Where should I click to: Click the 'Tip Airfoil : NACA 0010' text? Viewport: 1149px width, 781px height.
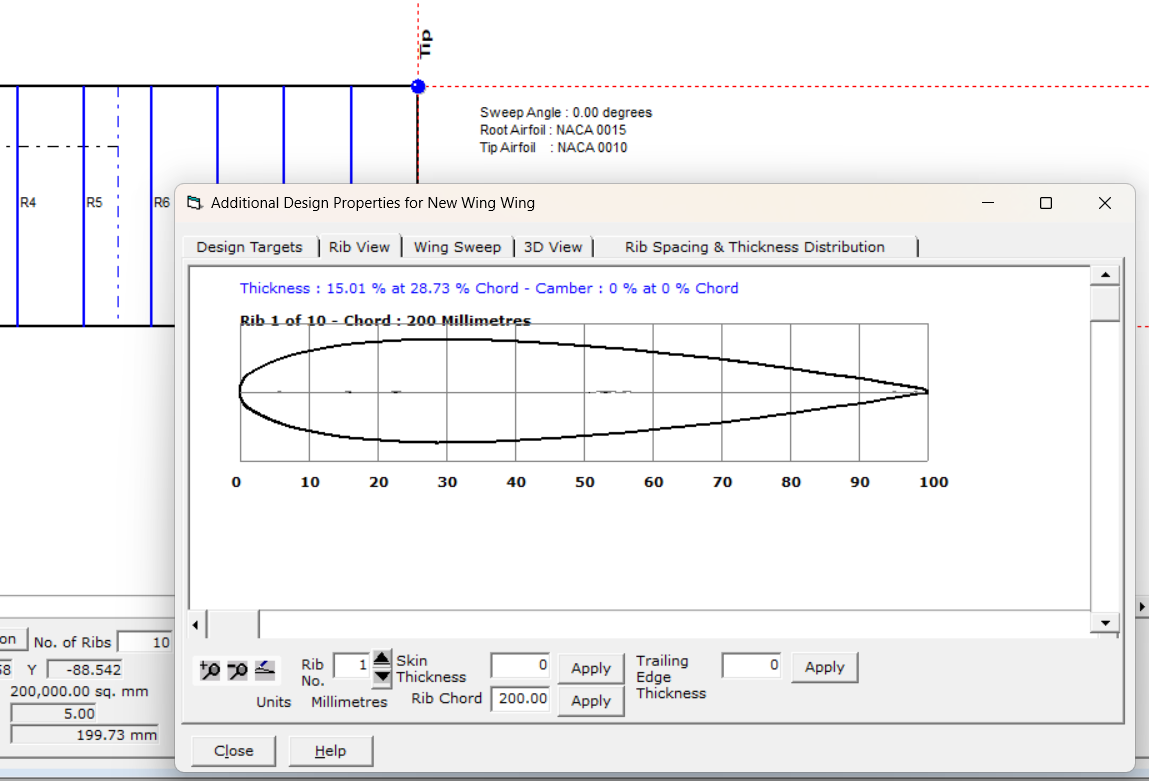[x=553, y=147]
